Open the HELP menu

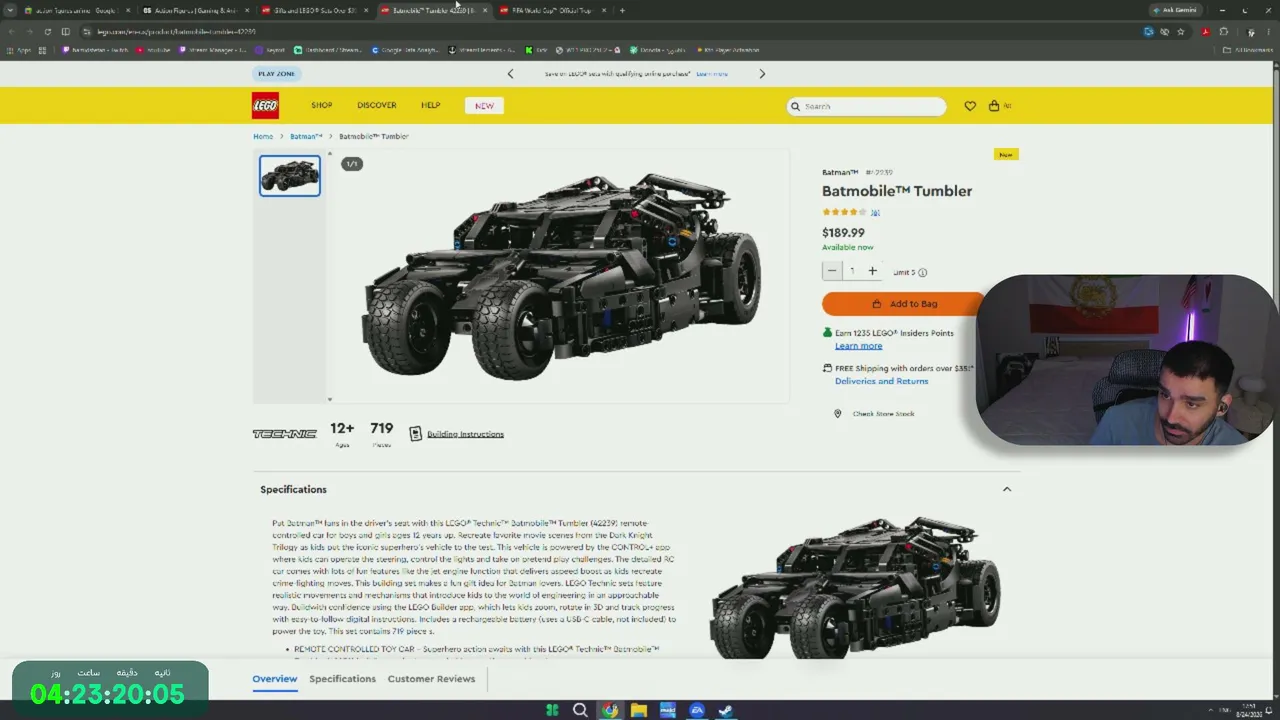coord(431,106)
